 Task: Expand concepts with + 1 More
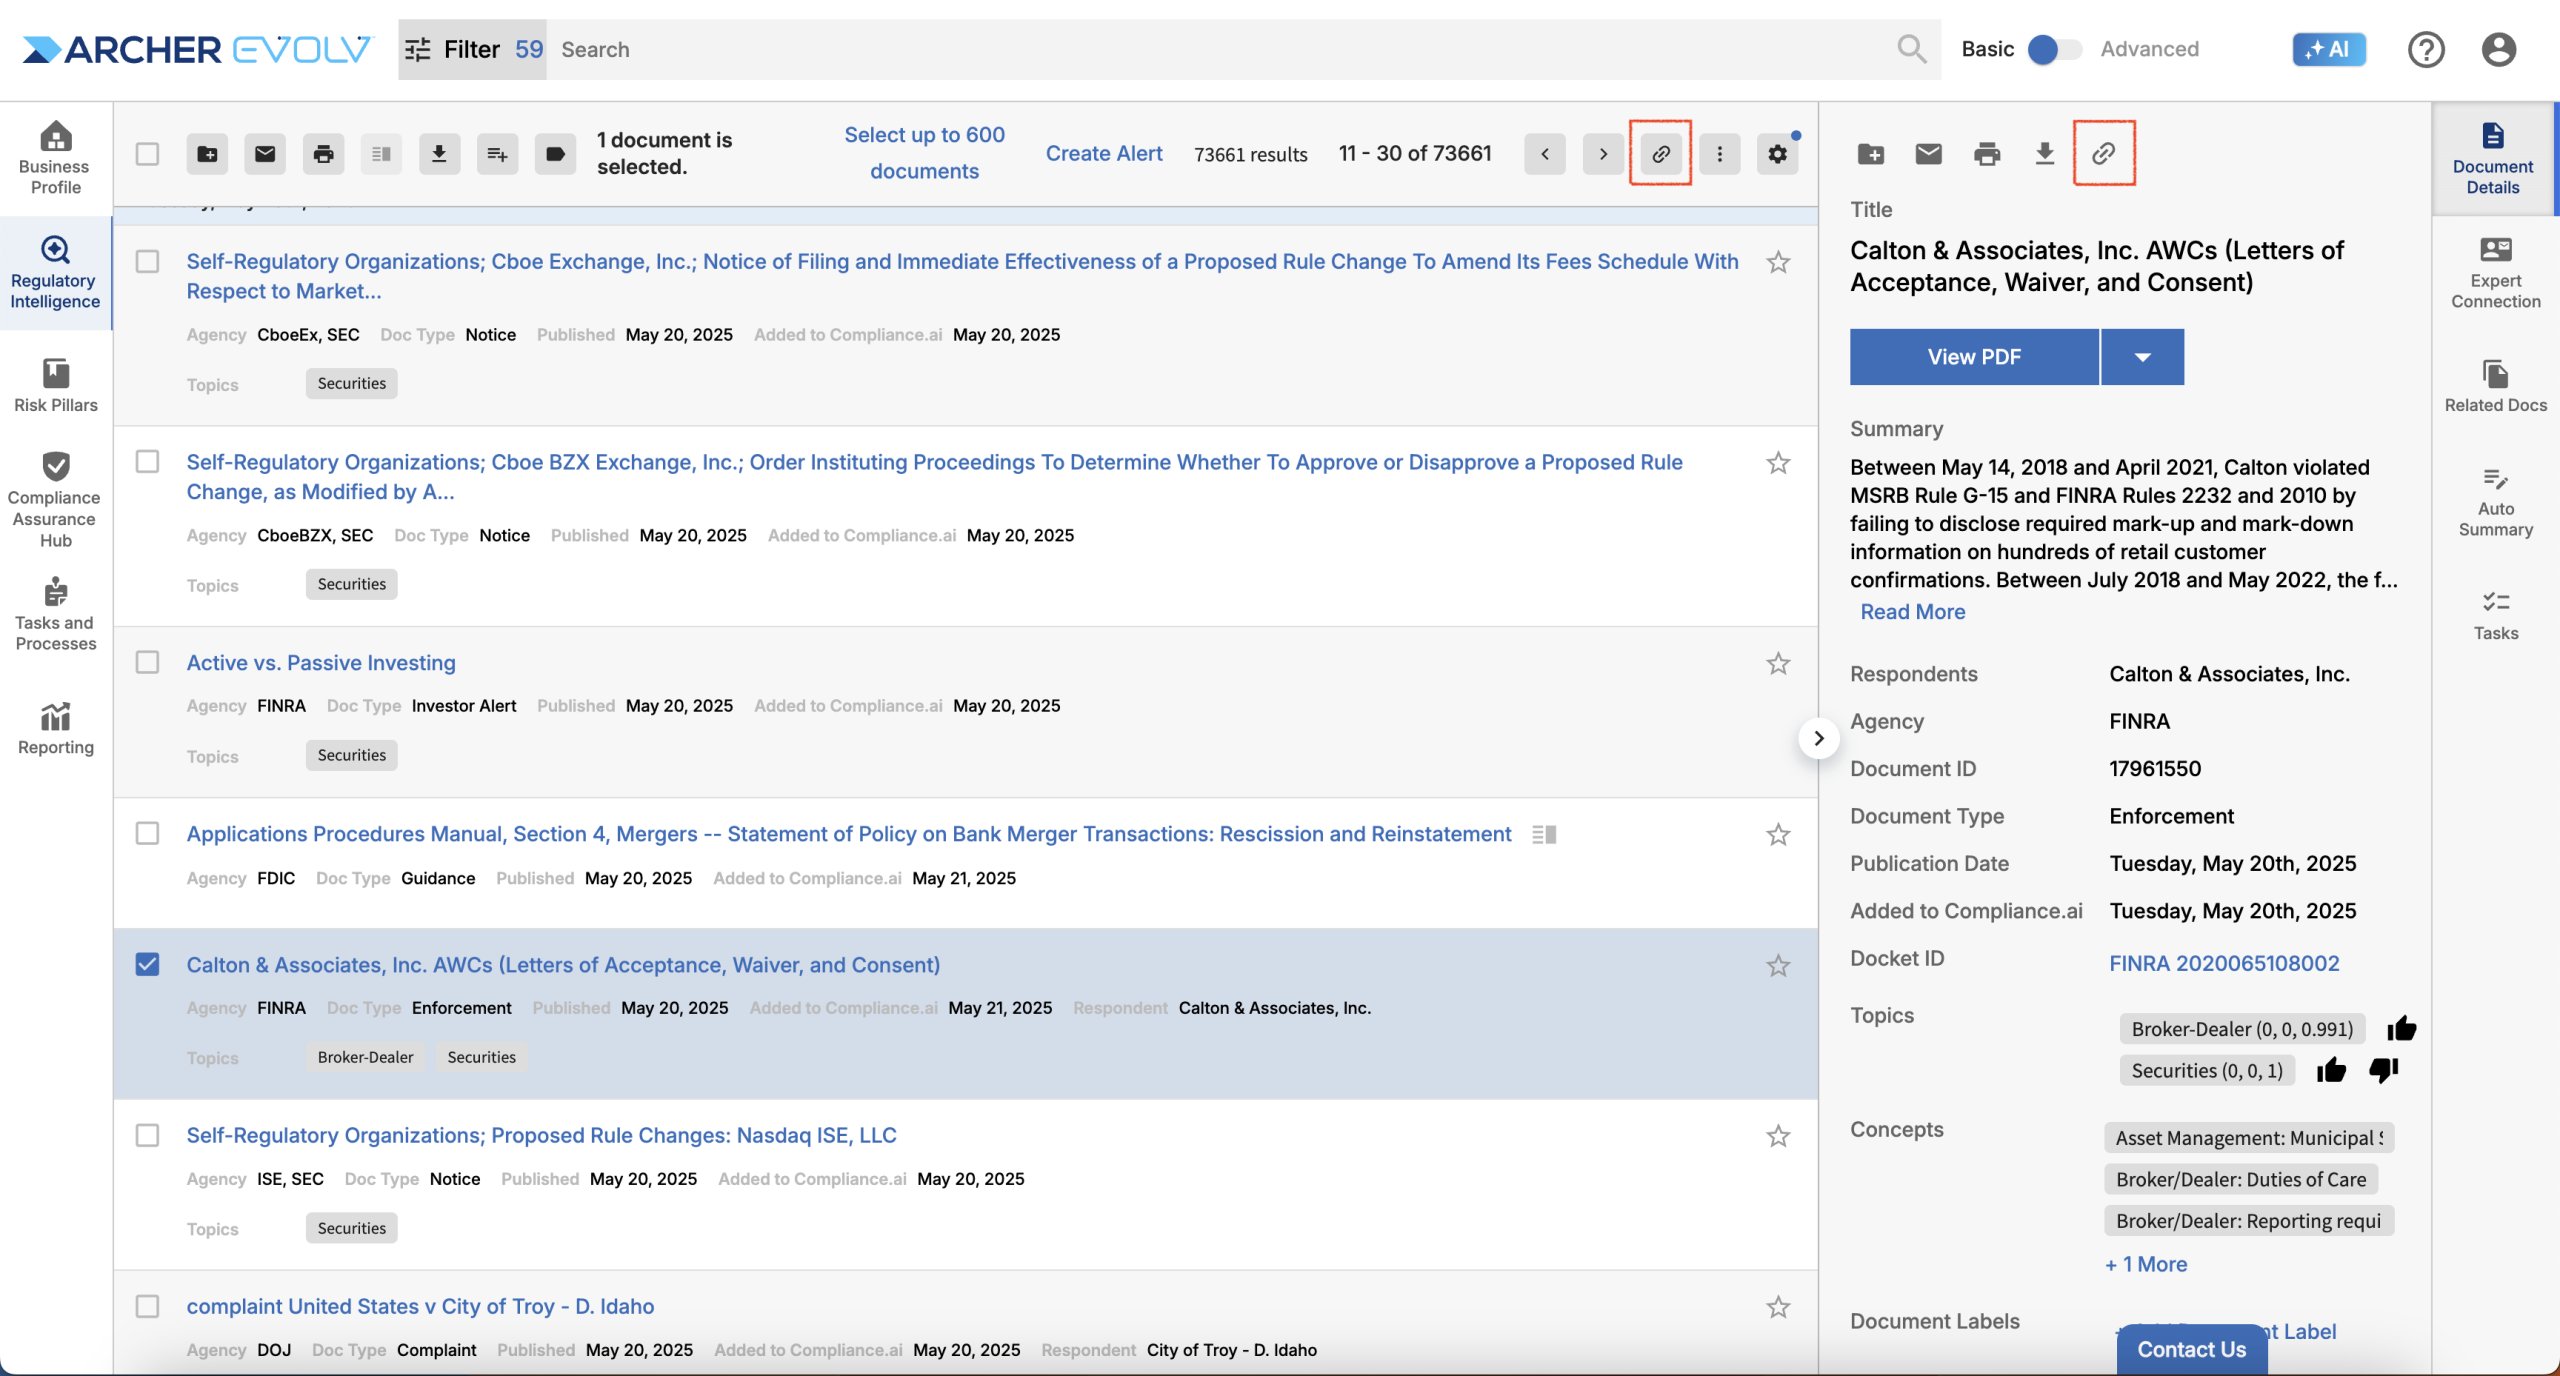tap(2146, 1264)
